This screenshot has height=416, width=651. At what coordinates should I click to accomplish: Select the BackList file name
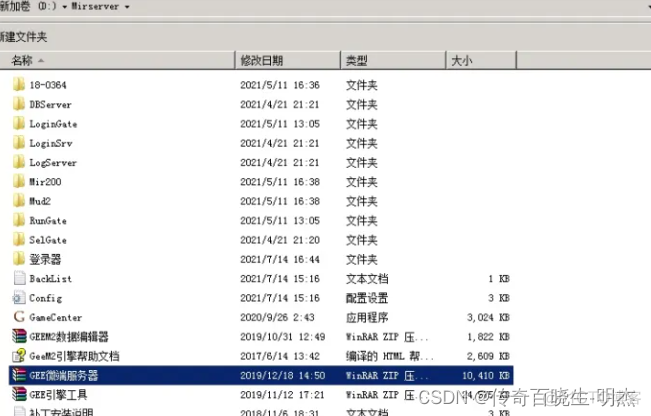(x=50, y=279)
